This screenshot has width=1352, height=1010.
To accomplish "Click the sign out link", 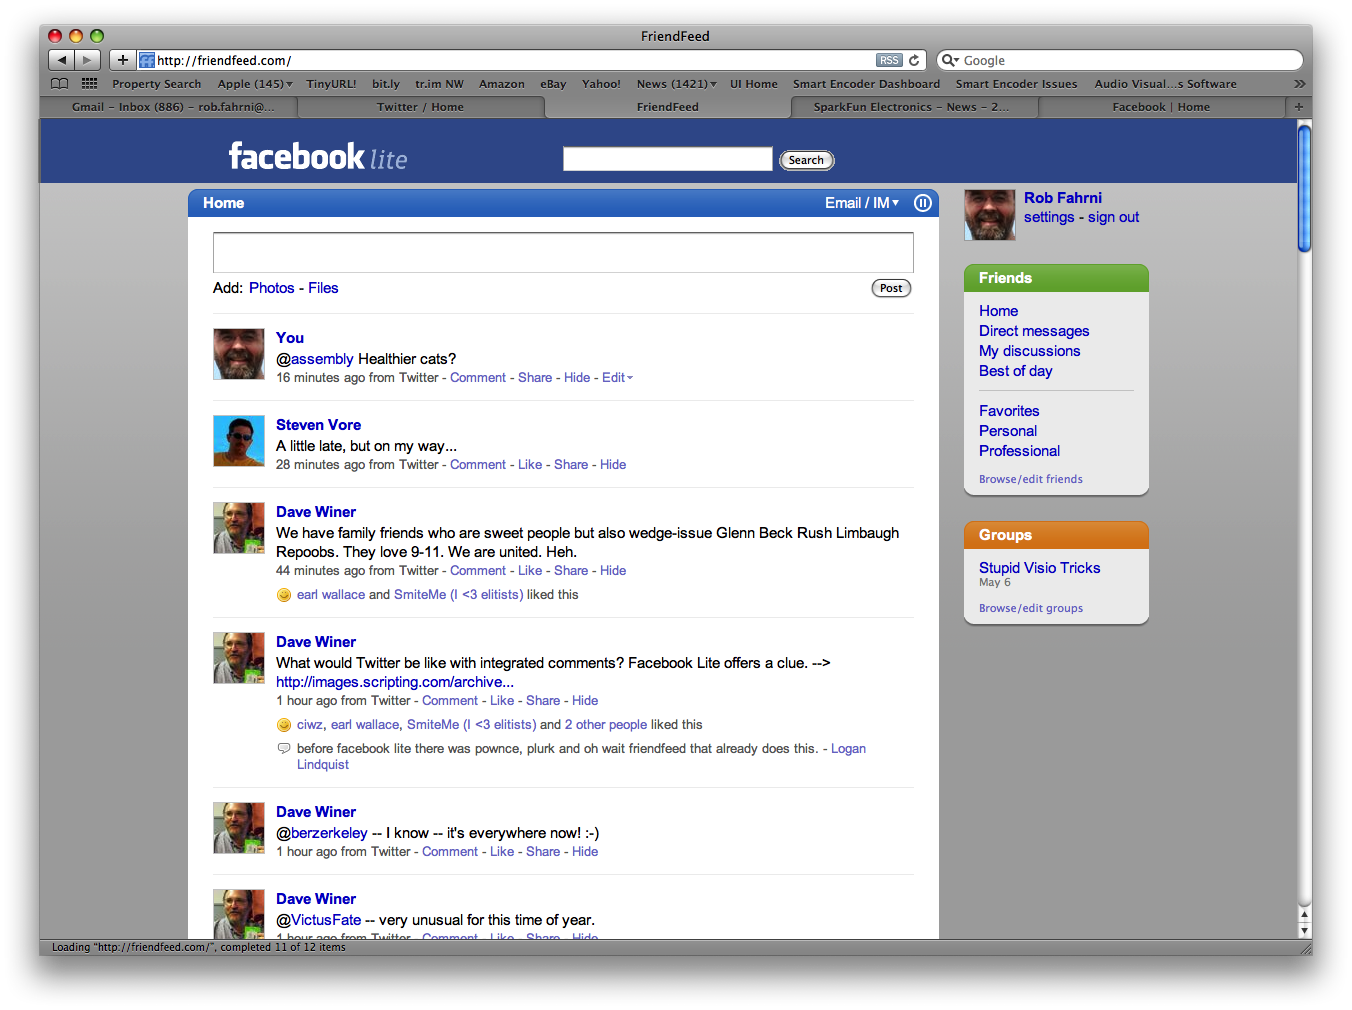I will tap(1113, 217).
